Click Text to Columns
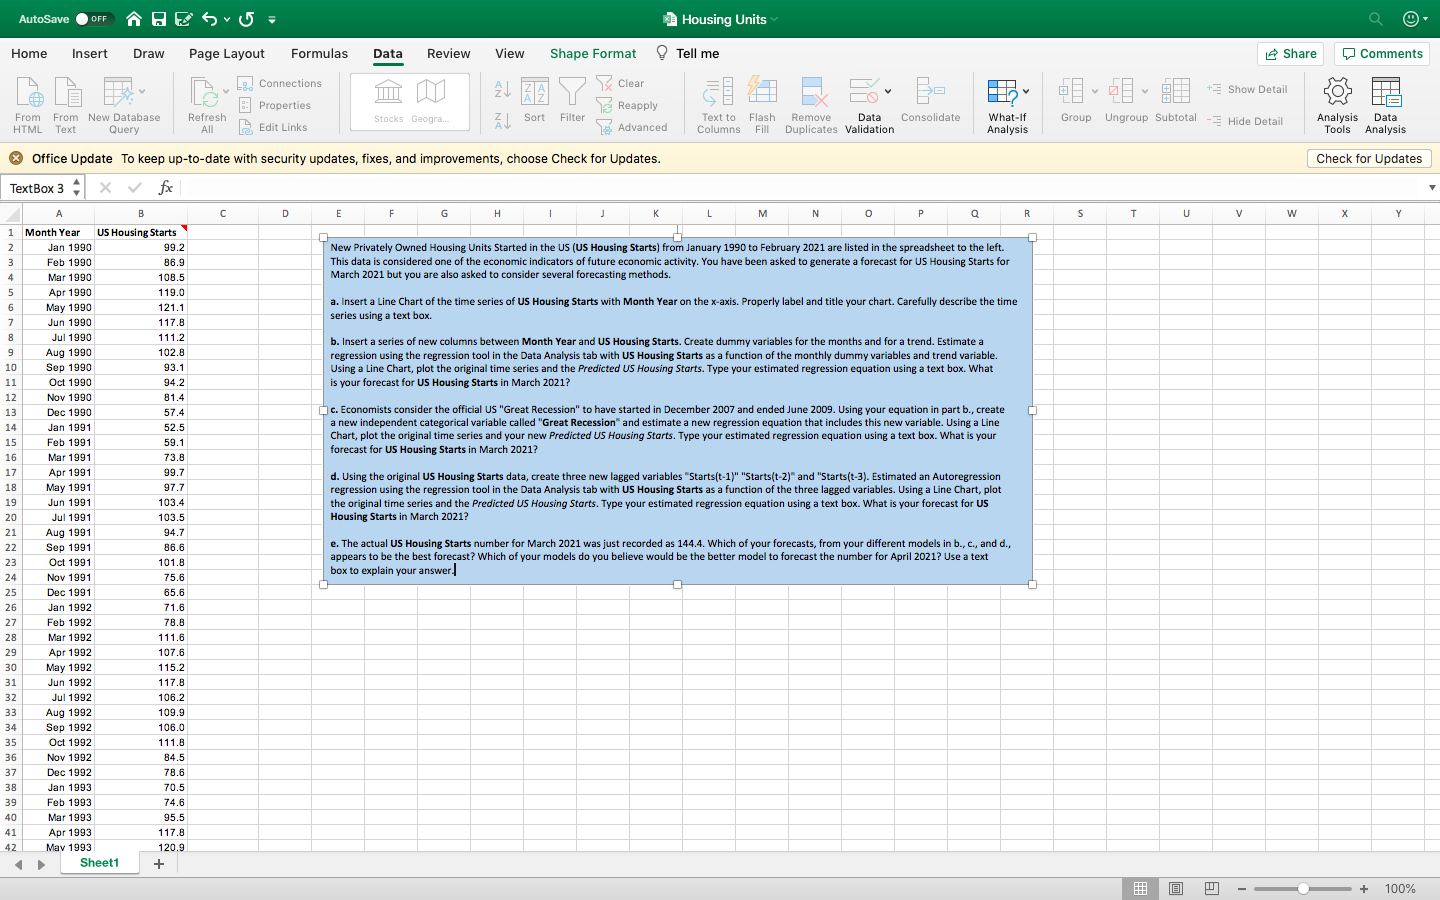 coord(719,105)
